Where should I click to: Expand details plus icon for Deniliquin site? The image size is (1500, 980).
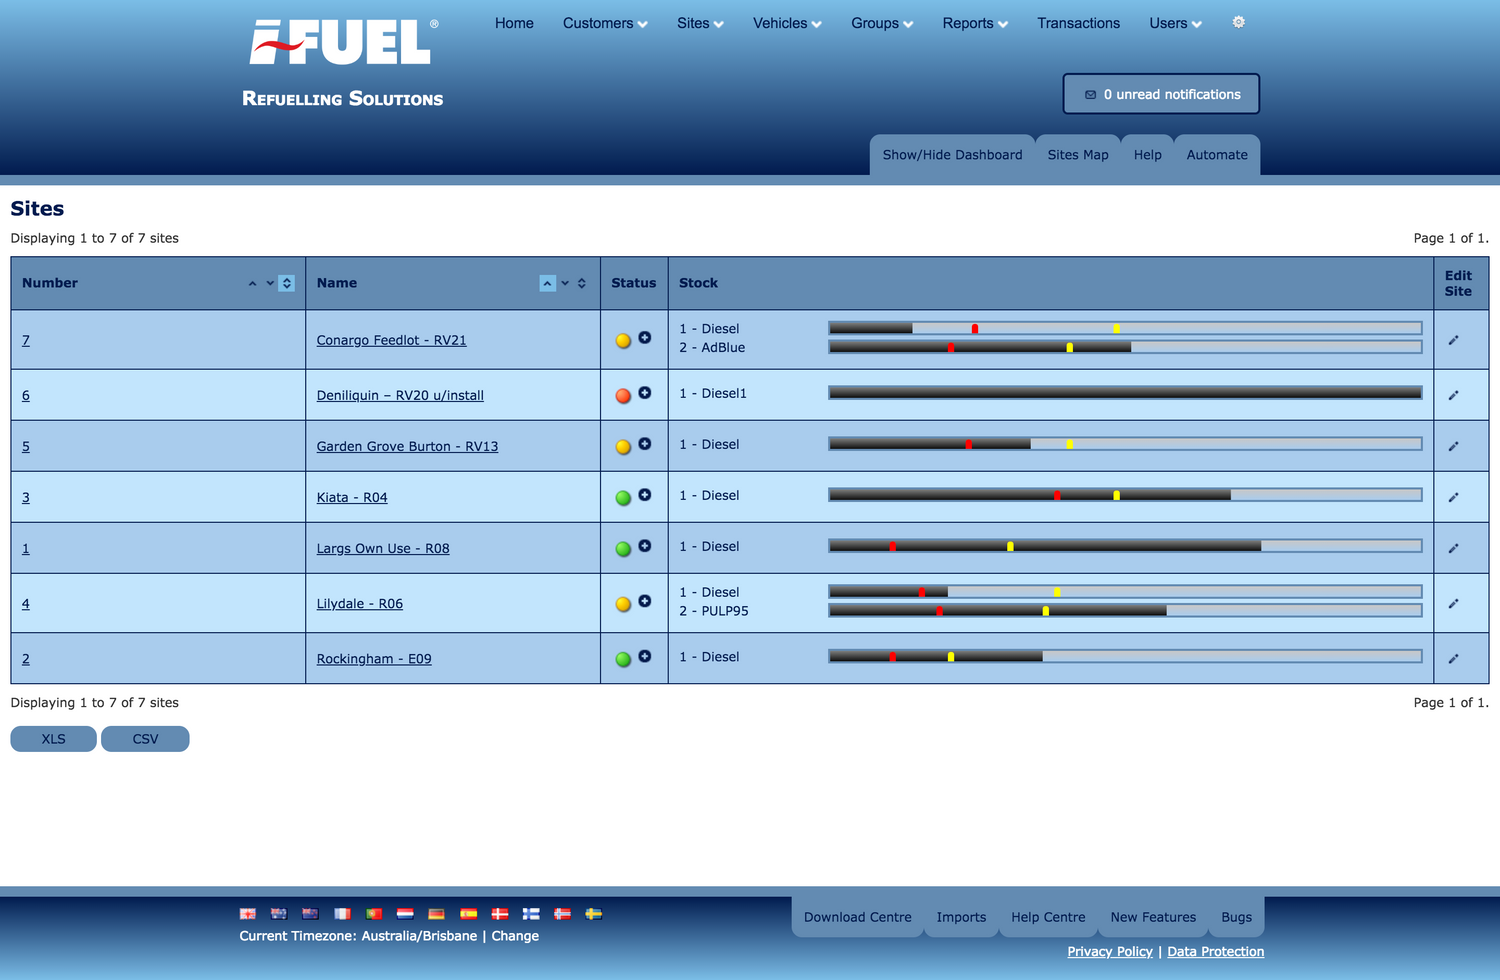click(x=645, y=393)
